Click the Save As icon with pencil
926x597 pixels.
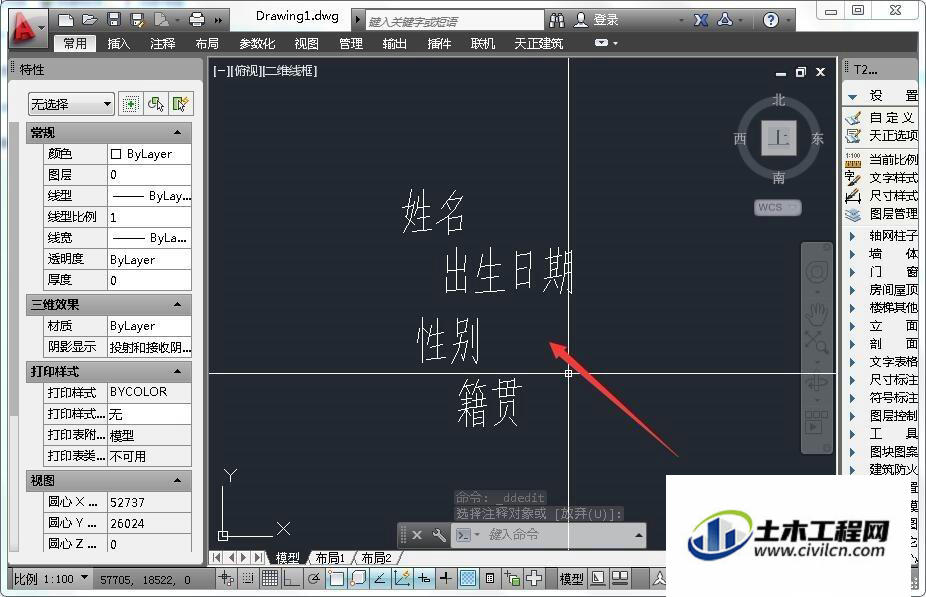(x=137, y=21)
